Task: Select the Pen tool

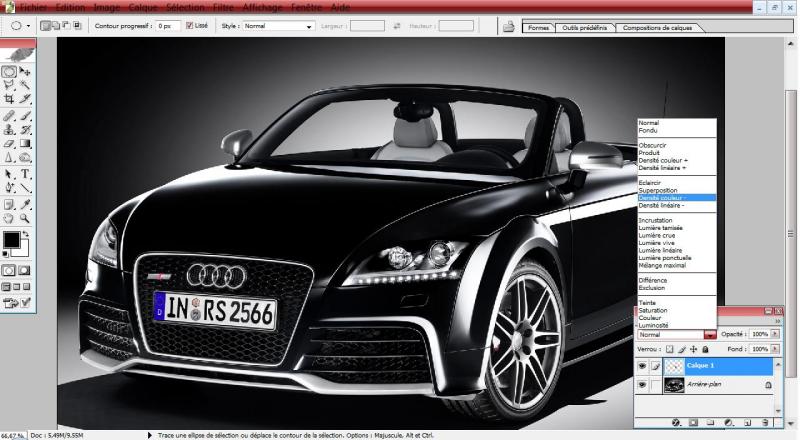Action: coord(9,188)
